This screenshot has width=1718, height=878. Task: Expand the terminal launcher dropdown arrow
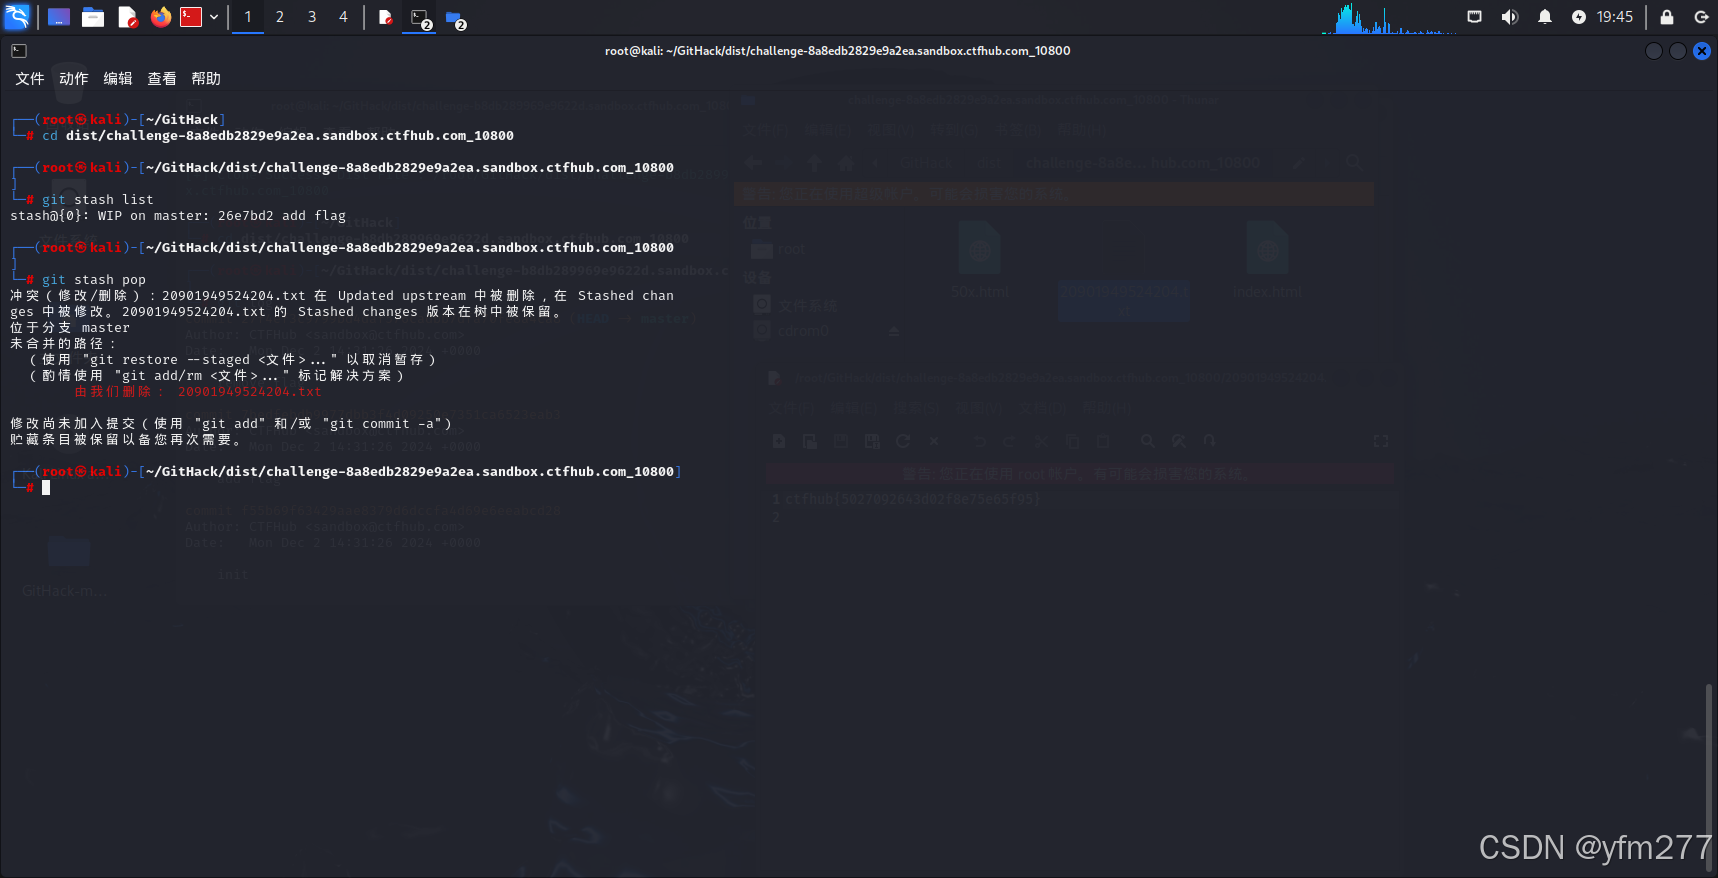(x=214, y=17)
